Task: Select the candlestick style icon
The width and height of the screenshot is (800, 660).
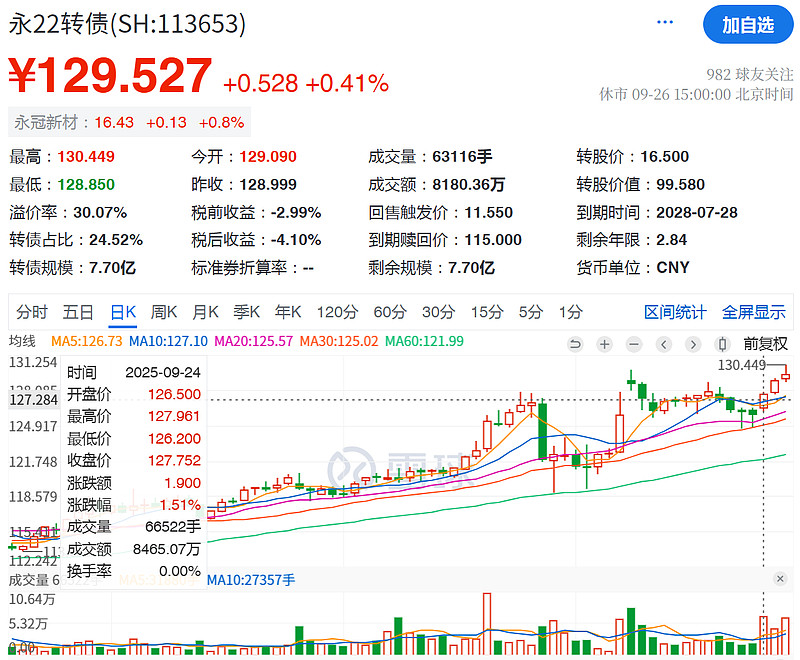Action: pyautogui.click(x=721, y=344)
